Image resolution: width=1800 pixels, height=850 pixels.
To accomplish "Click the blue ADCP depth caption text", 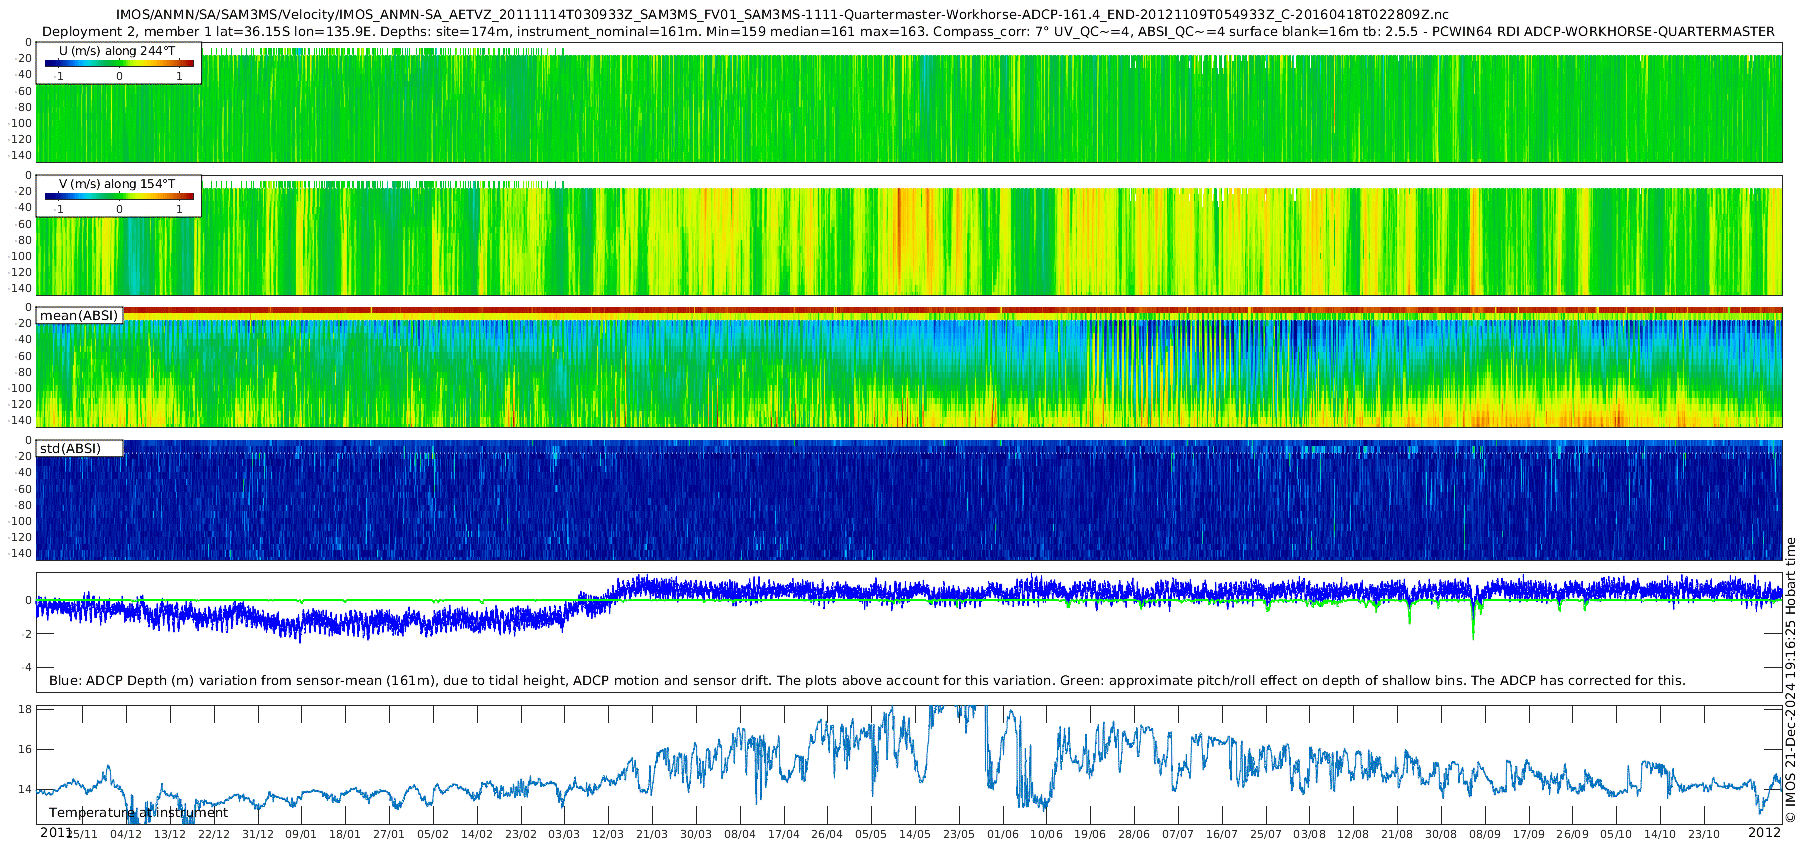I will 867,681.
